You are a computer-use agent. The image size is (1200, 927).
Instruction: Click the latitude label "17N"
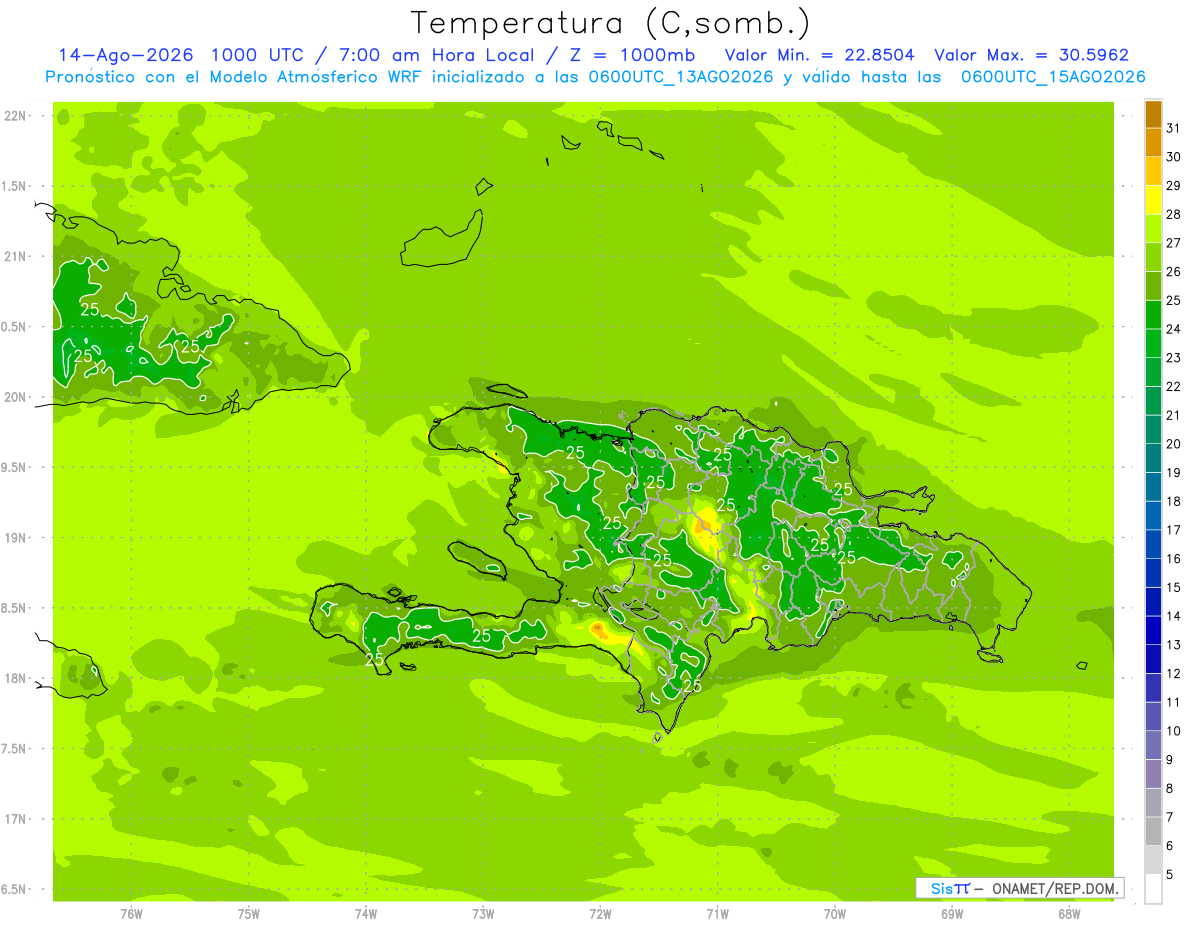click(14, 819)
